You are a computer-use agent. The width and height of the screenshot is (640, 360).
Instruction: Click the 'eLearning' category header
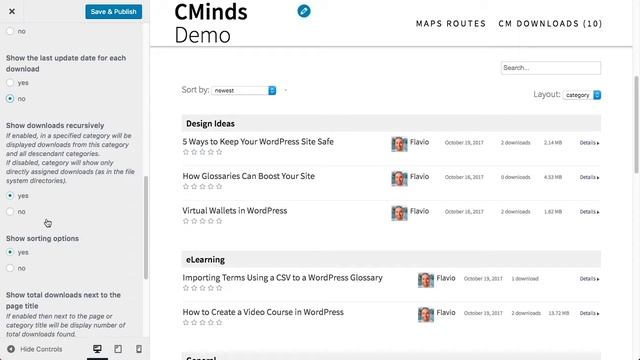click(391, 259)
